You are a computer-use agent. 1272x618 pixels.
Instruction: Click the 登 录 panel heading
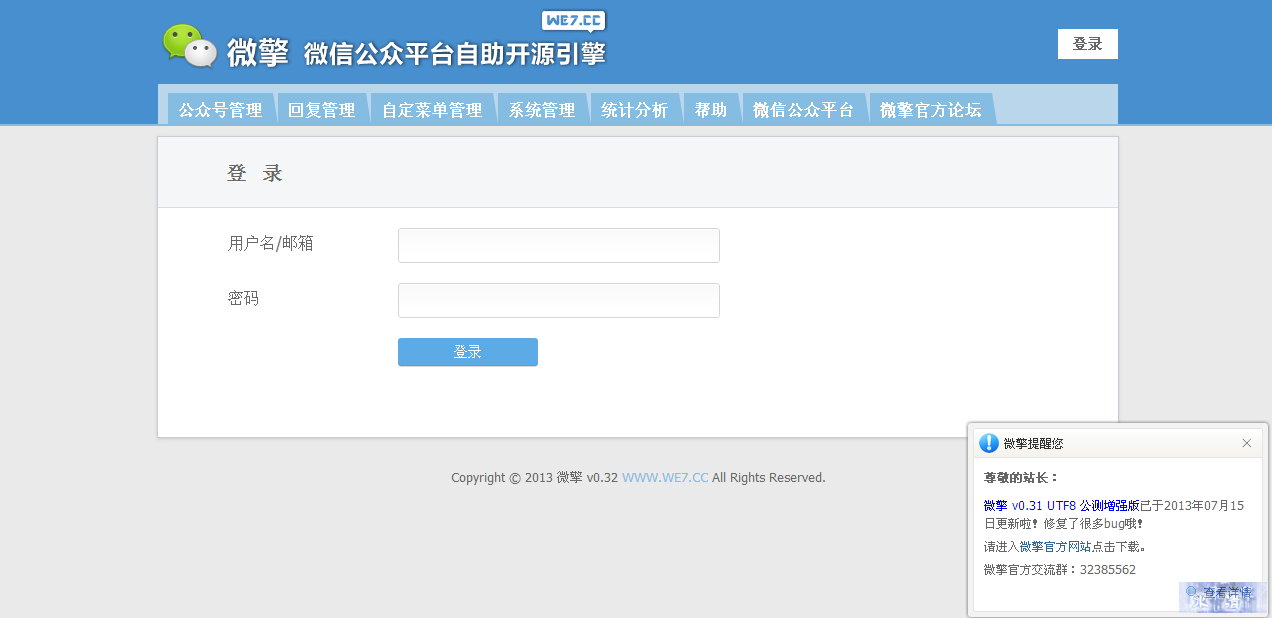pyautogui.click(x=255, y=173)
